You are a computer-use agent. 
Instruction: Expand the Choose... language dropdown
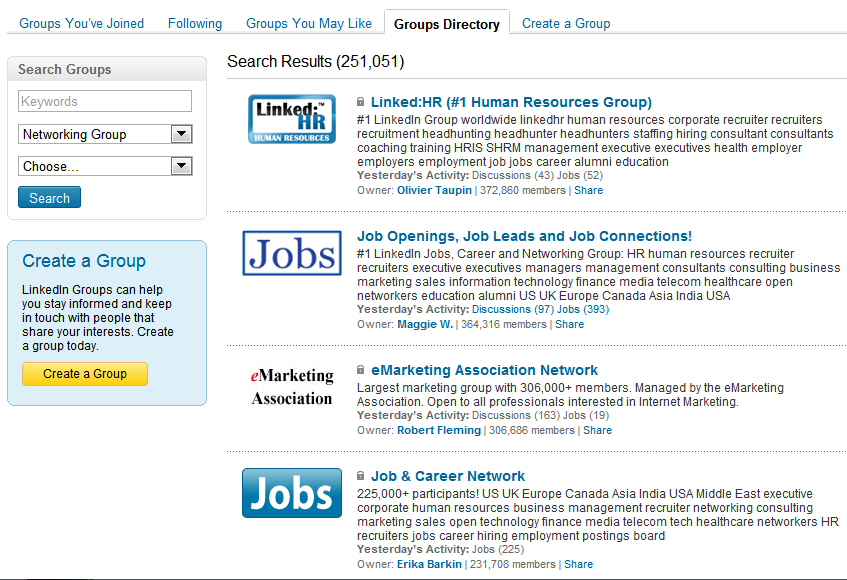(x=105, y=166)
